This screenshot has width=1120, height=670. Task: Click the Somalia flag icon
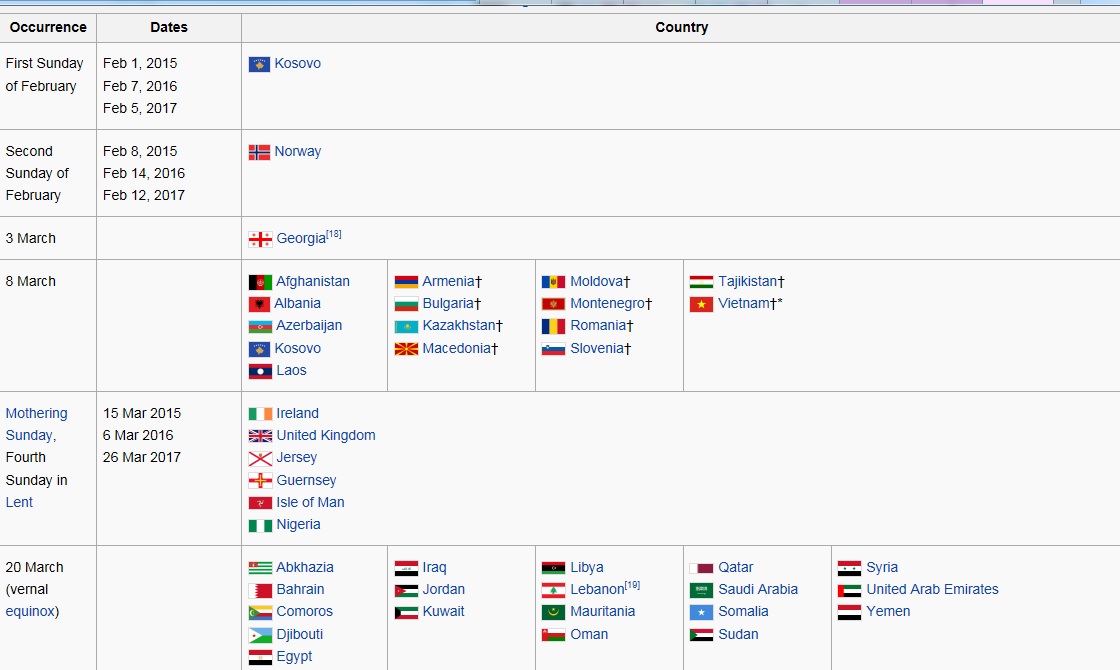pos(701,612)
